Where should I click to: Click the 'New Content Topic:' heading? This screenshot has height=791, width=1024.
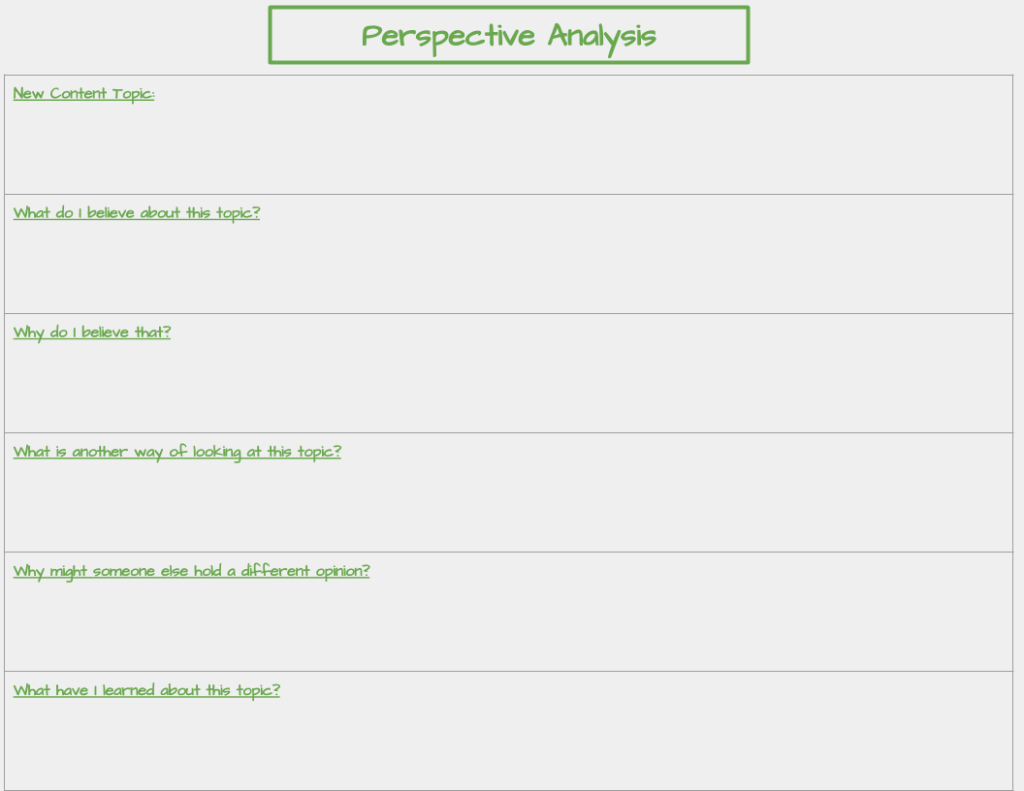[x=84, y=94]
